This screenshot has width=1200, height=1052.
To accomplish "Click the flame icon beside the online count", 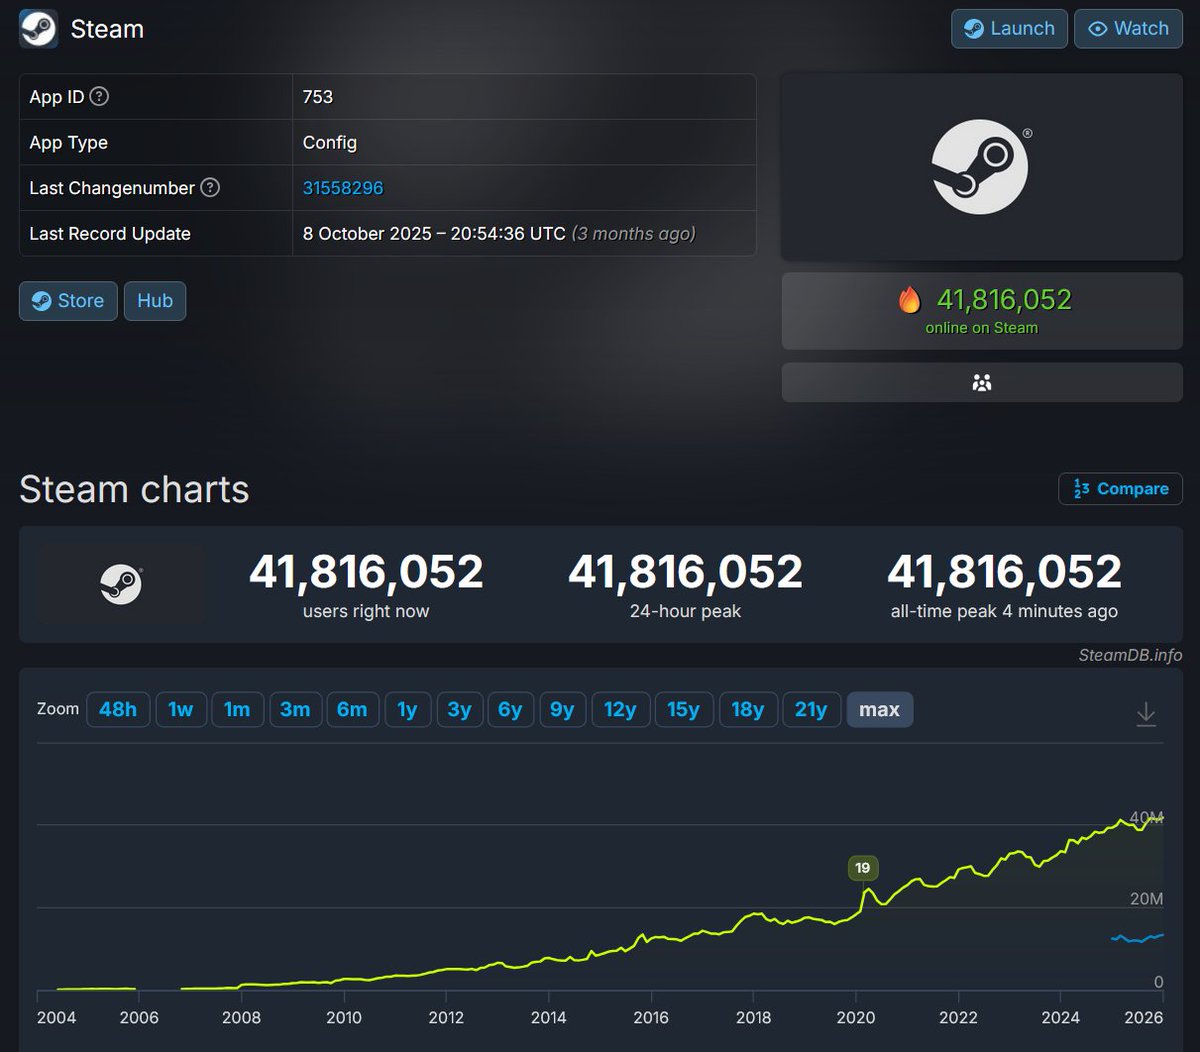I will coord(909,298).
